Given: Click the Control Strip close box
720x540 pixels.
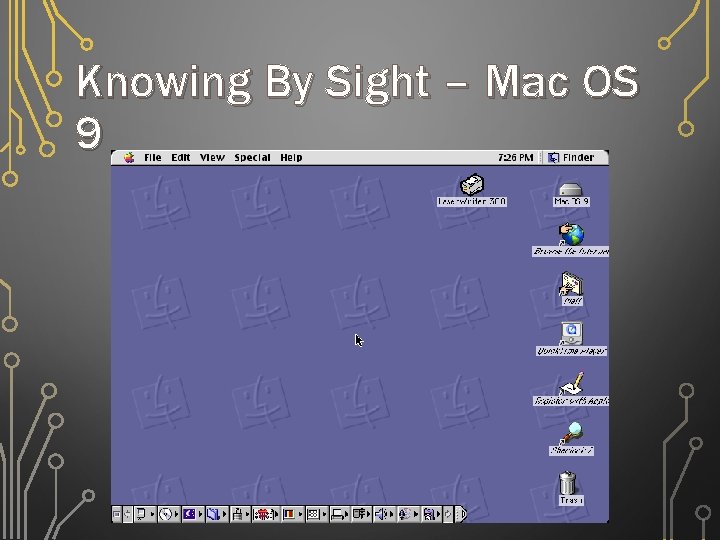Looking at the screenshot, I should click(117, 514).
